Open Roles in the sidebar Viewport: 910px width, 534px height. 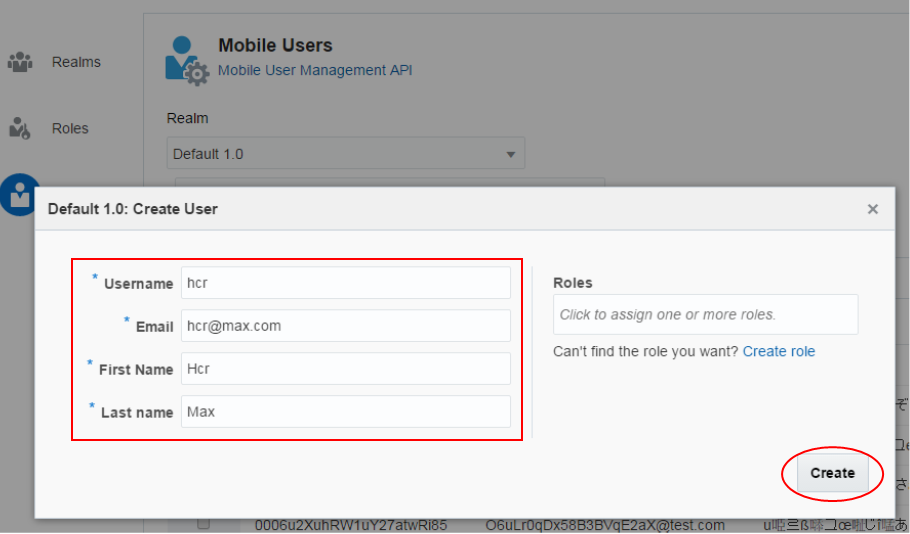point(70,128)
